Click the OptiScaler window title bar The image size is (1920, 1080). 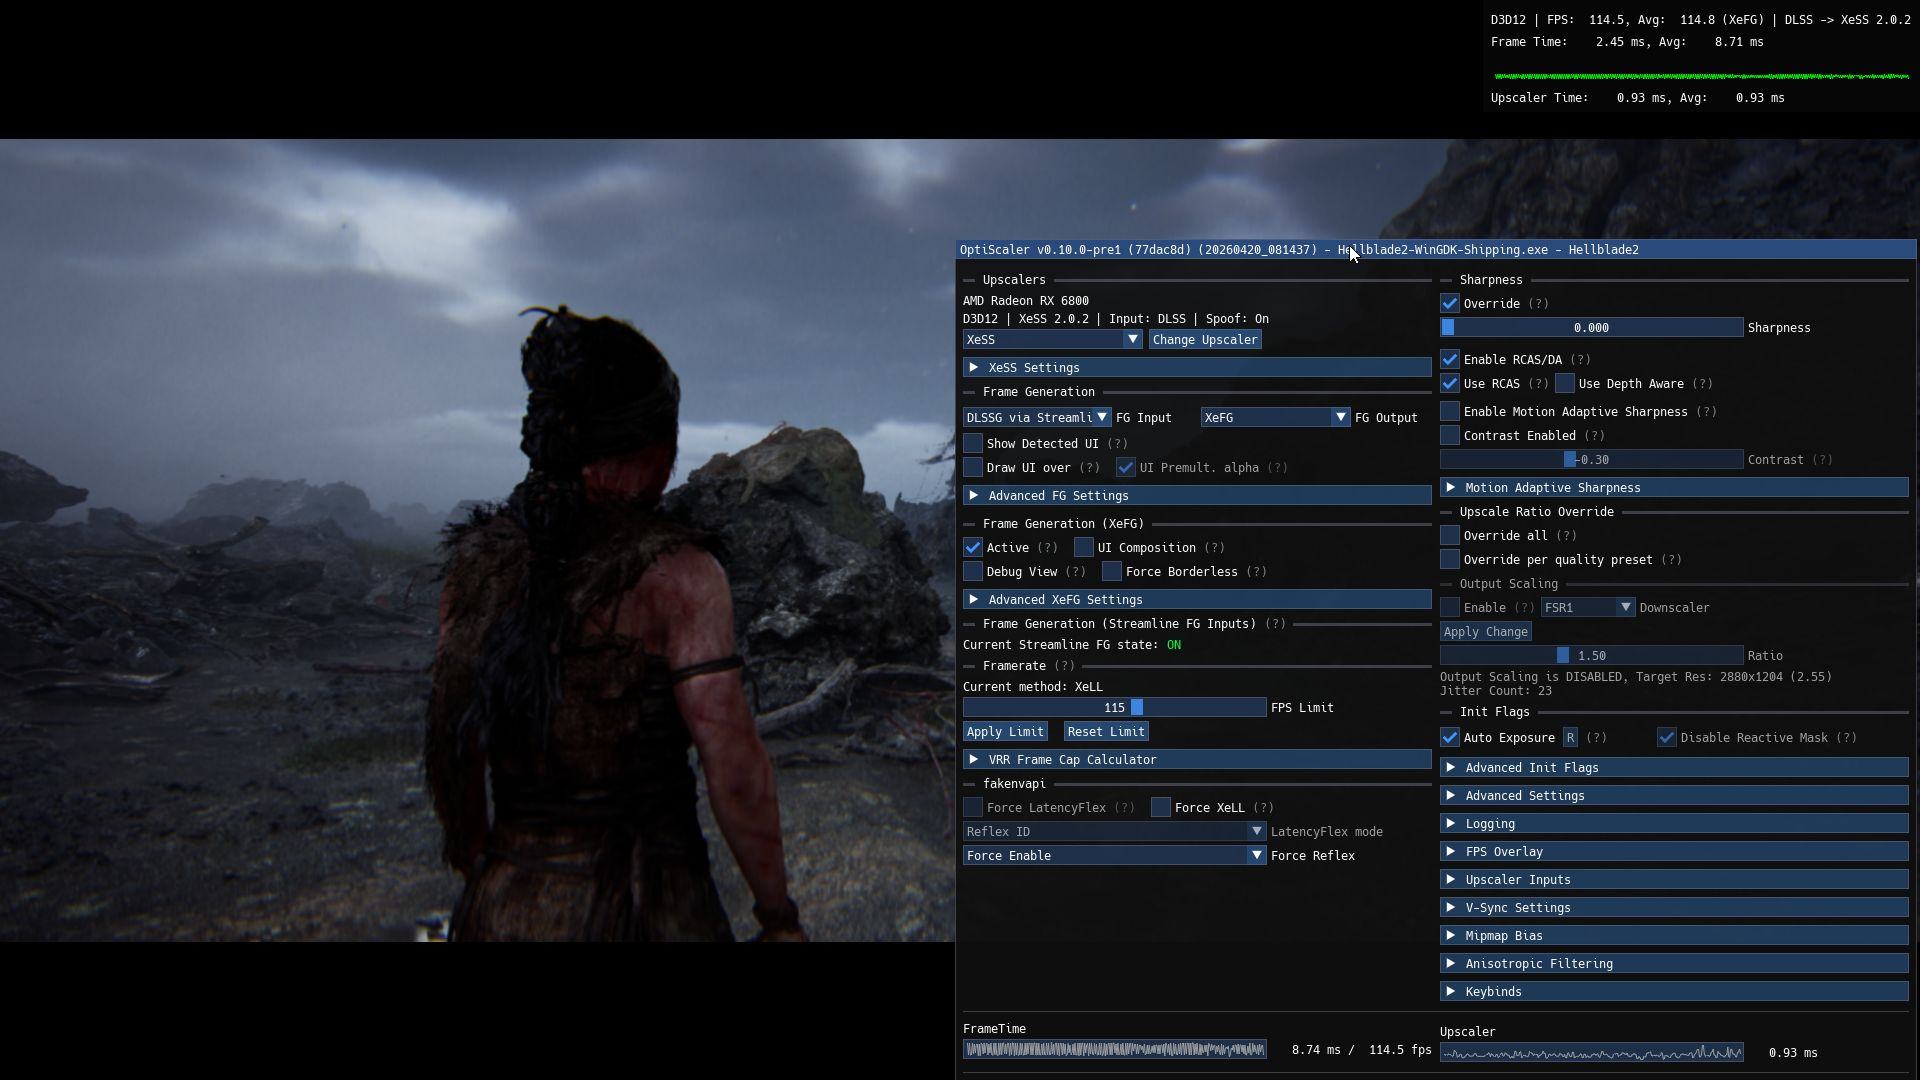click(x=1436, y=250)
